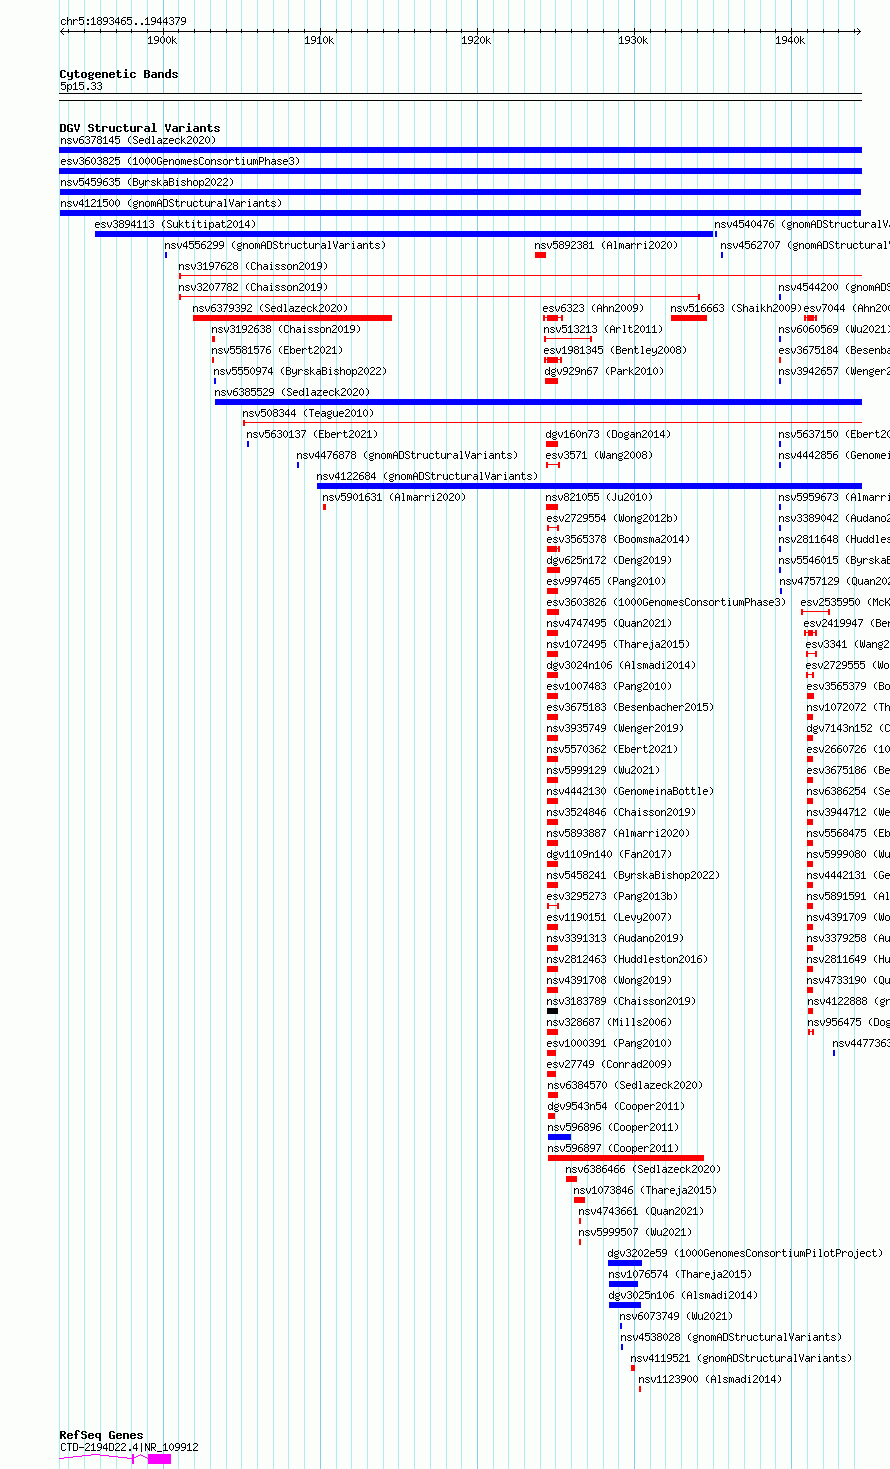Select the nsv1123900 (Alsmadi2014) label
Image resolution: width=890 pixels, height=1469 pixels.
[x=710, y=1379]
